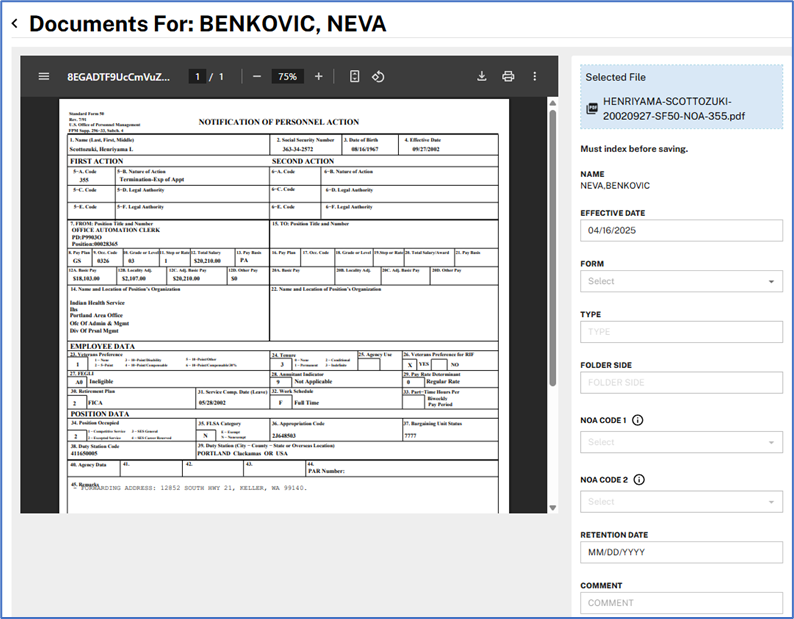Click the PDF file icon in Selected File
This screenshot has height=619, width=794.
pyautogui.click(x=592, y=108)
